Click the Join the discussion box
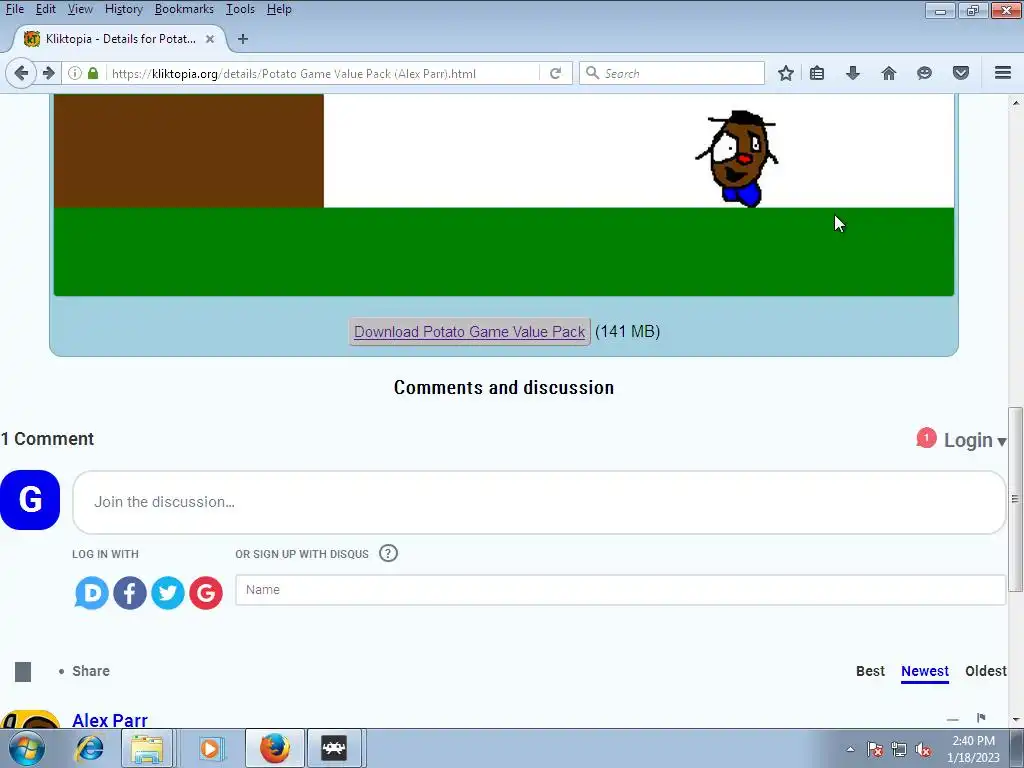Viewport: 1024px width, 768px height. click(x=539, y=502)
